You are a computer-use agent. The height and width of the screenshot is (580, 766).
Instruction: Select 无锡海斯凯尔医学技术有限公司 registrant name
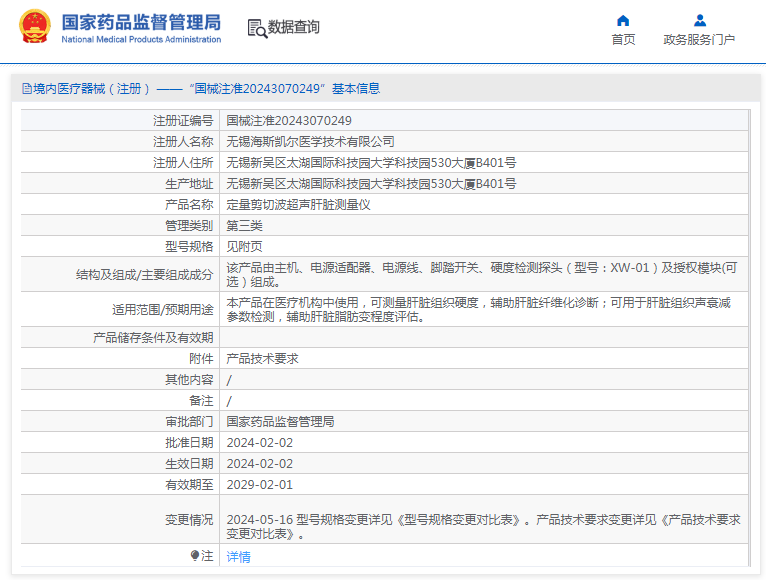310,142
